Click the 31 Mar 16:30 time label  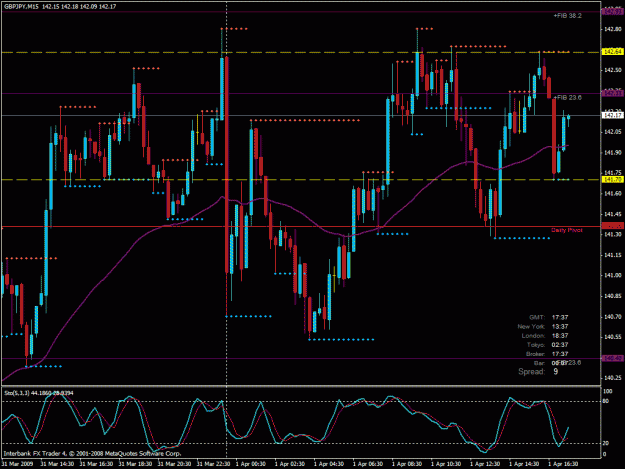(x=96, y=464)
